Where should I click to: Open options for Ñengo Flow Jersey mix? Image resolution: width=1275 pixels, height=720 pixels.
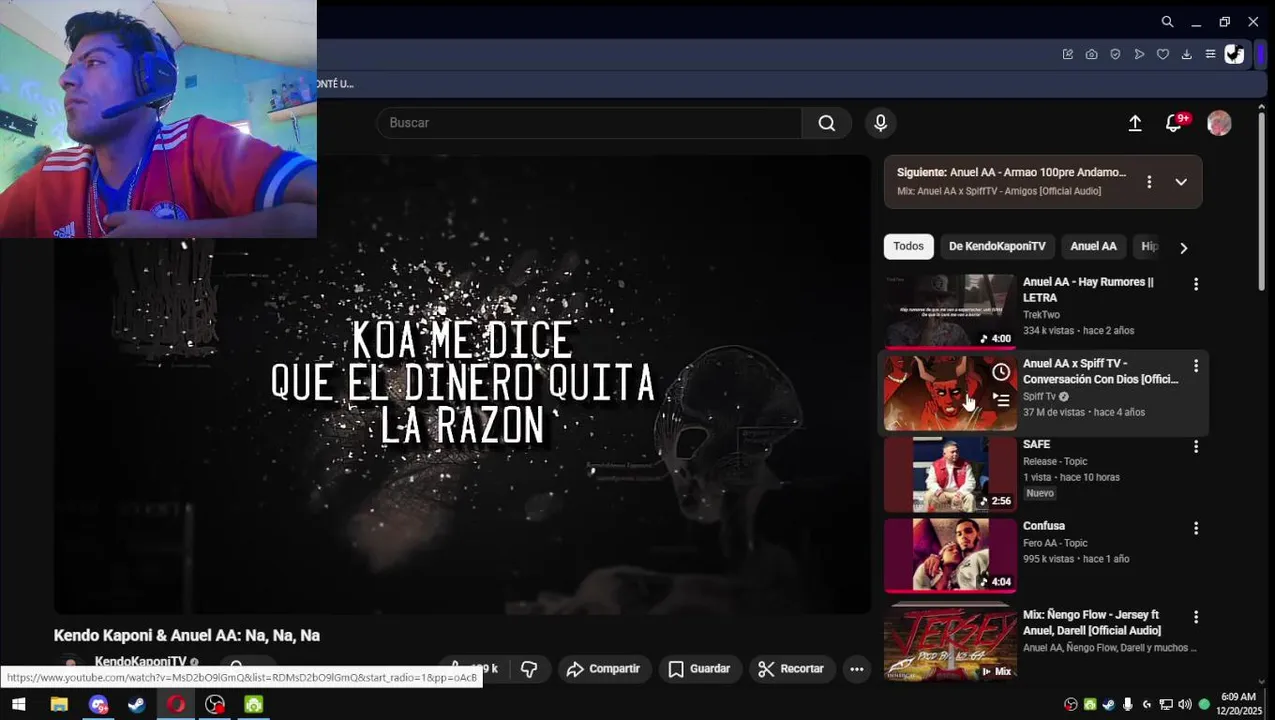pyautogui.click(x=1196, y=618)
